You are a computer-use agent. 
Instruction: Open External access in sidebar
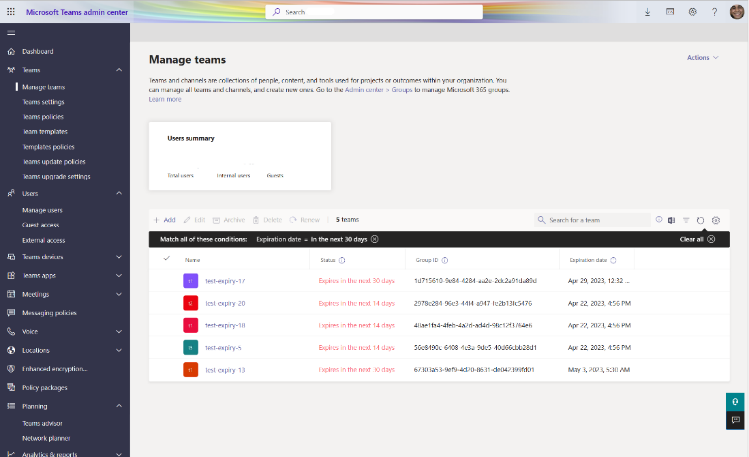point(43,240)
